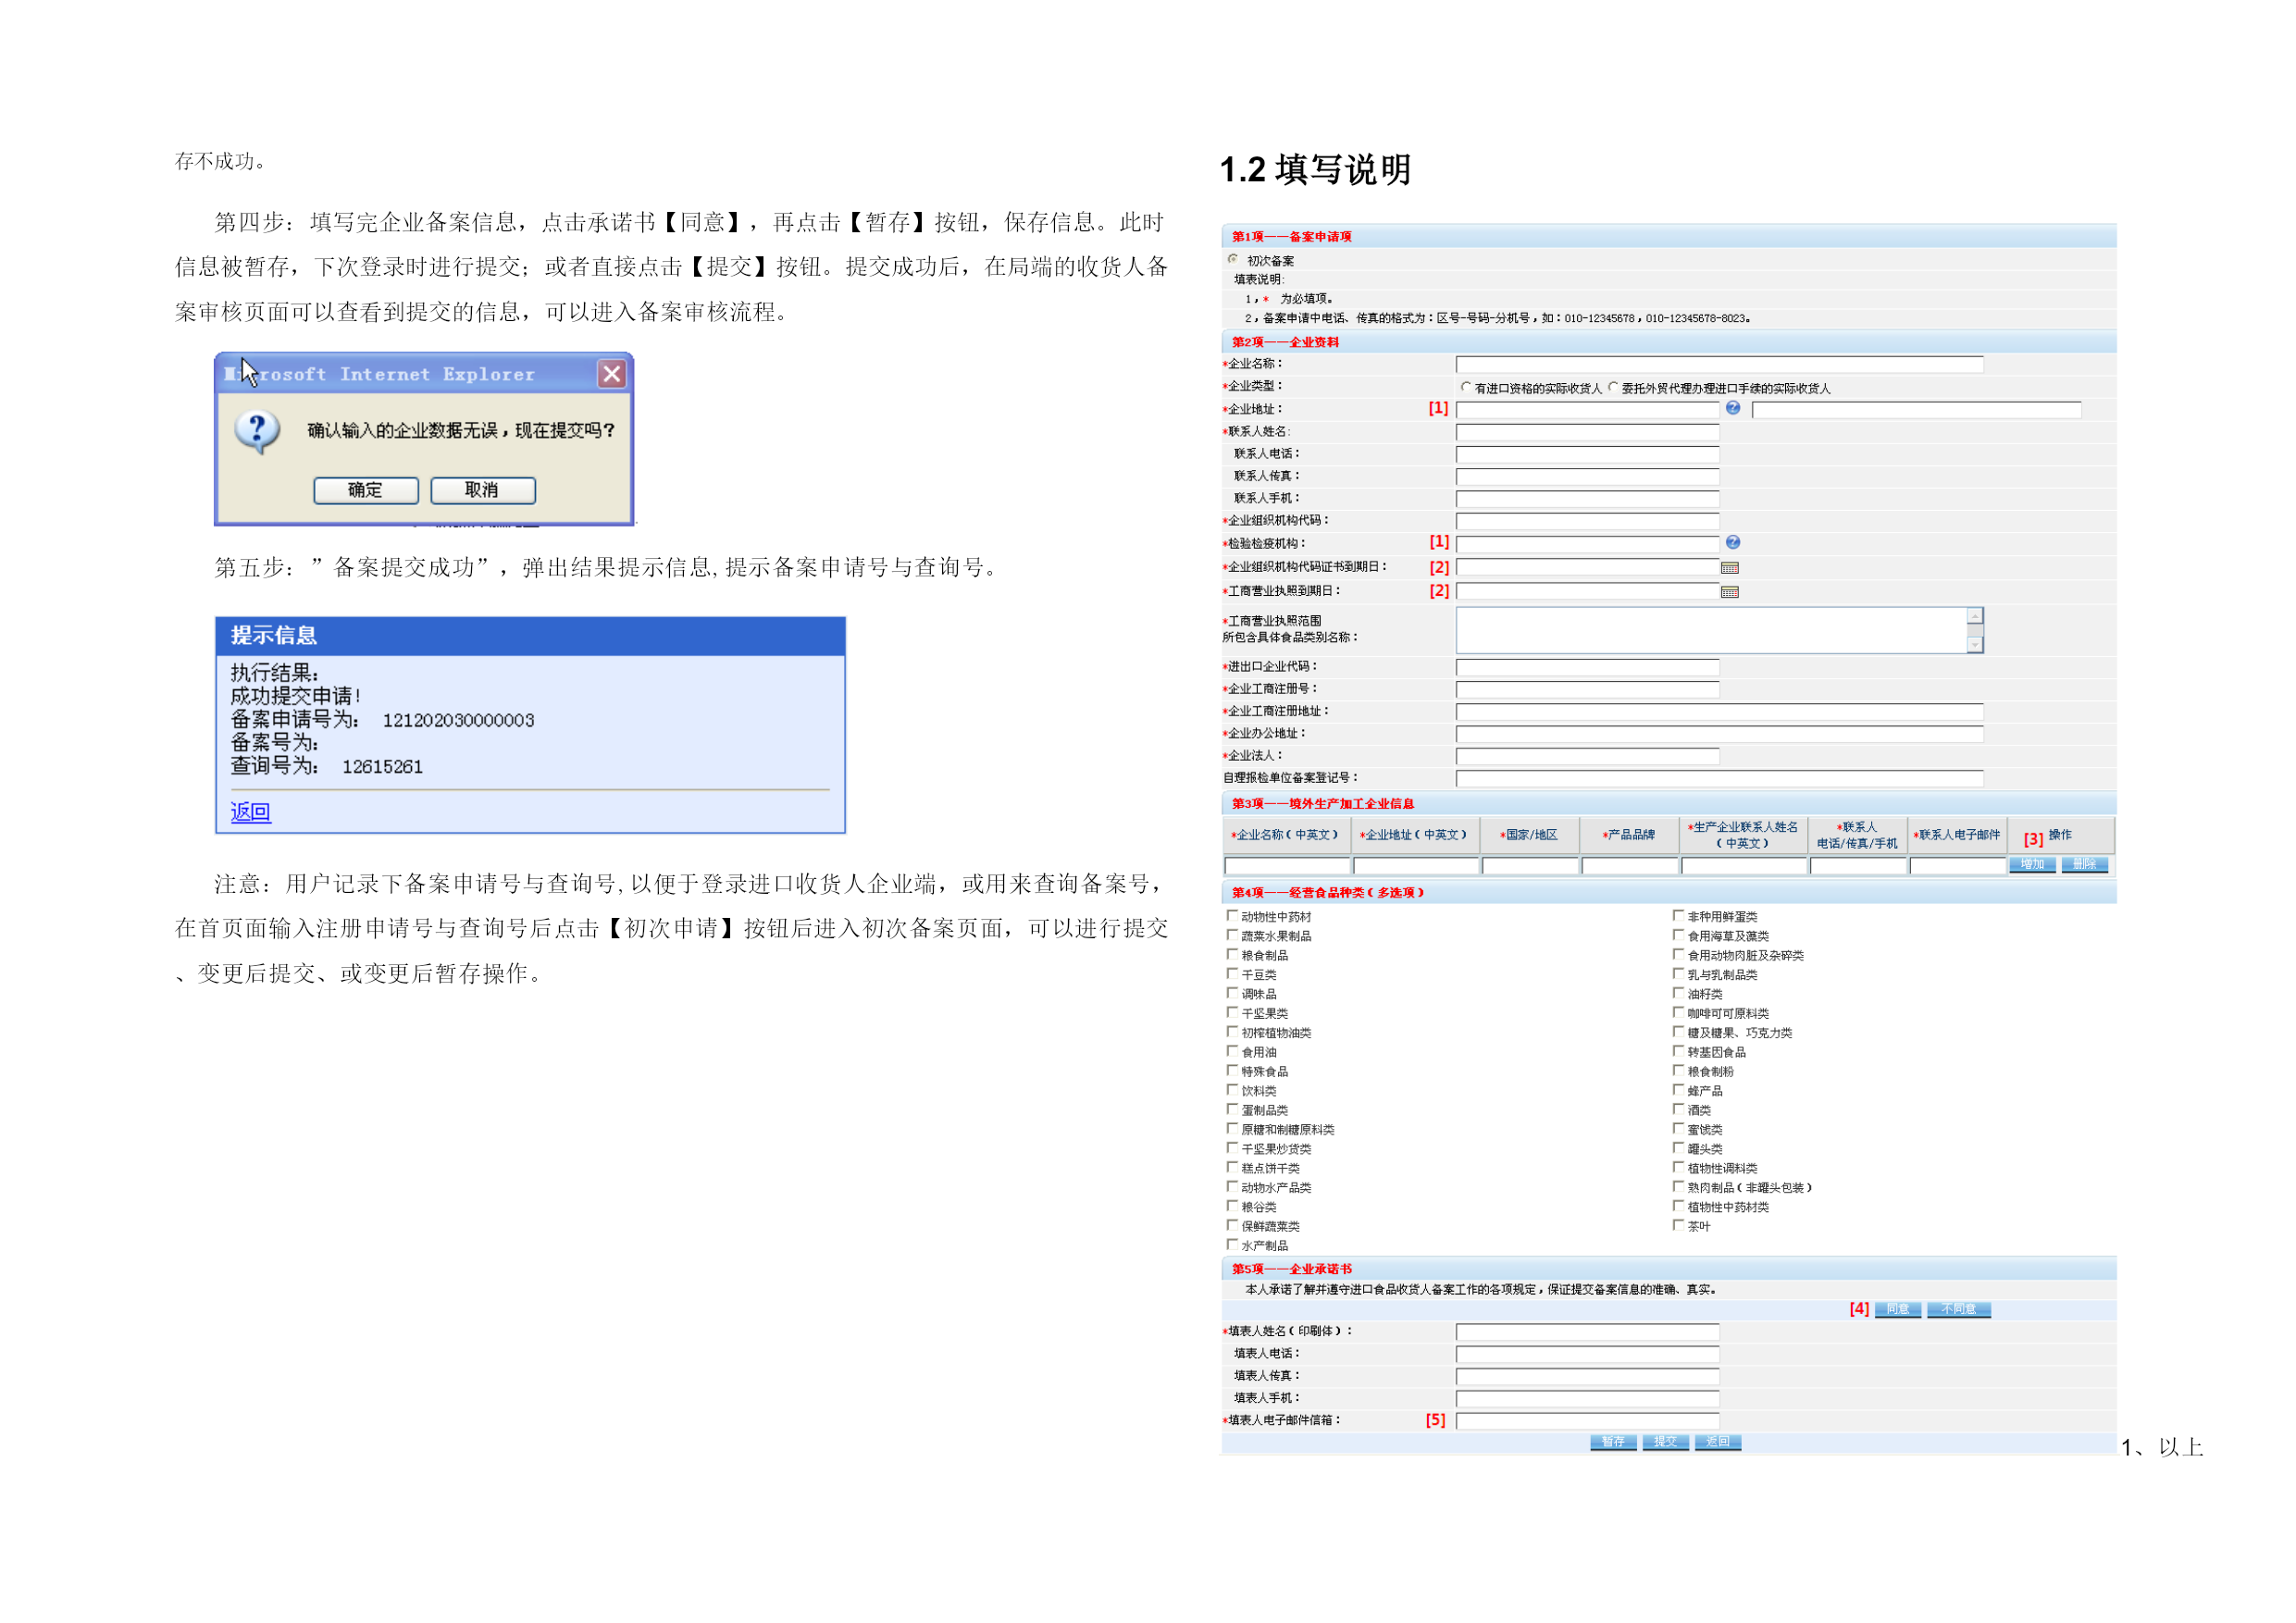Click 国家/地区 input in overseas producer table

[x=1530, y=866]
